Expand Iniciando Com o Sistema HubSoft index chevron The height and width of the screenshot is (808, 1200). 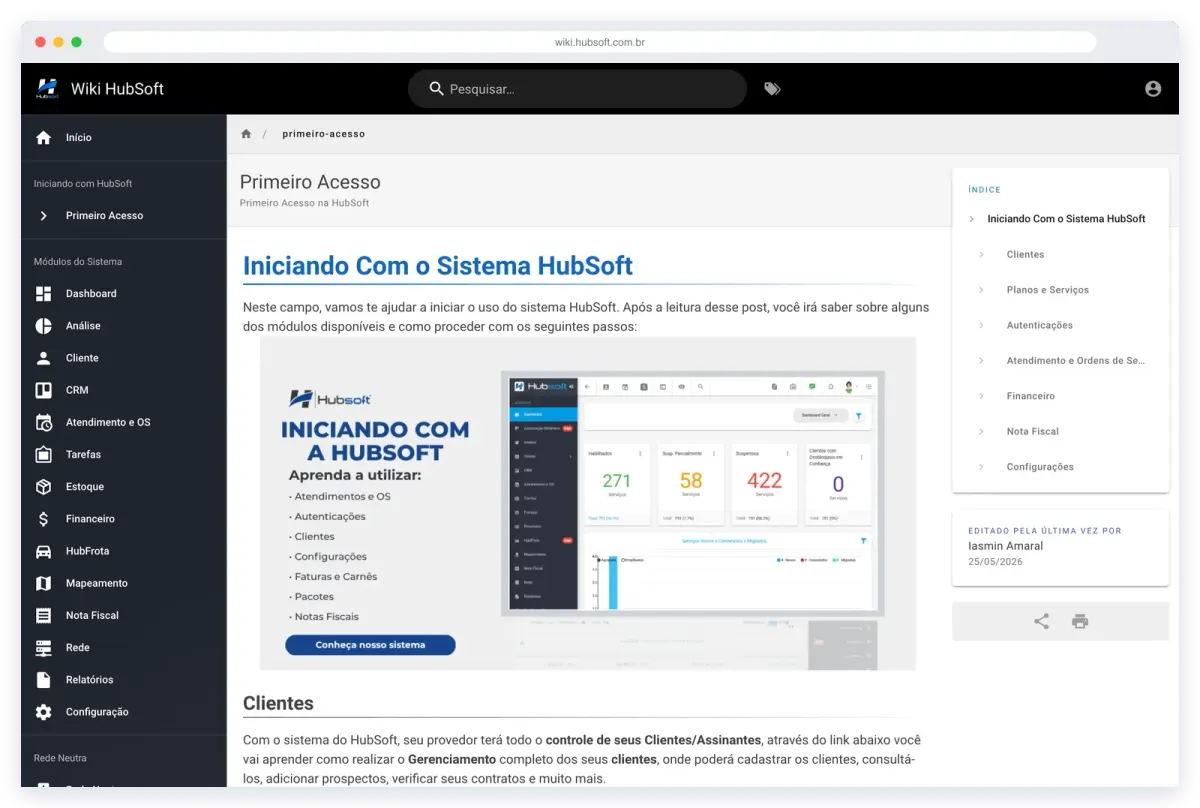coord(971,219)
